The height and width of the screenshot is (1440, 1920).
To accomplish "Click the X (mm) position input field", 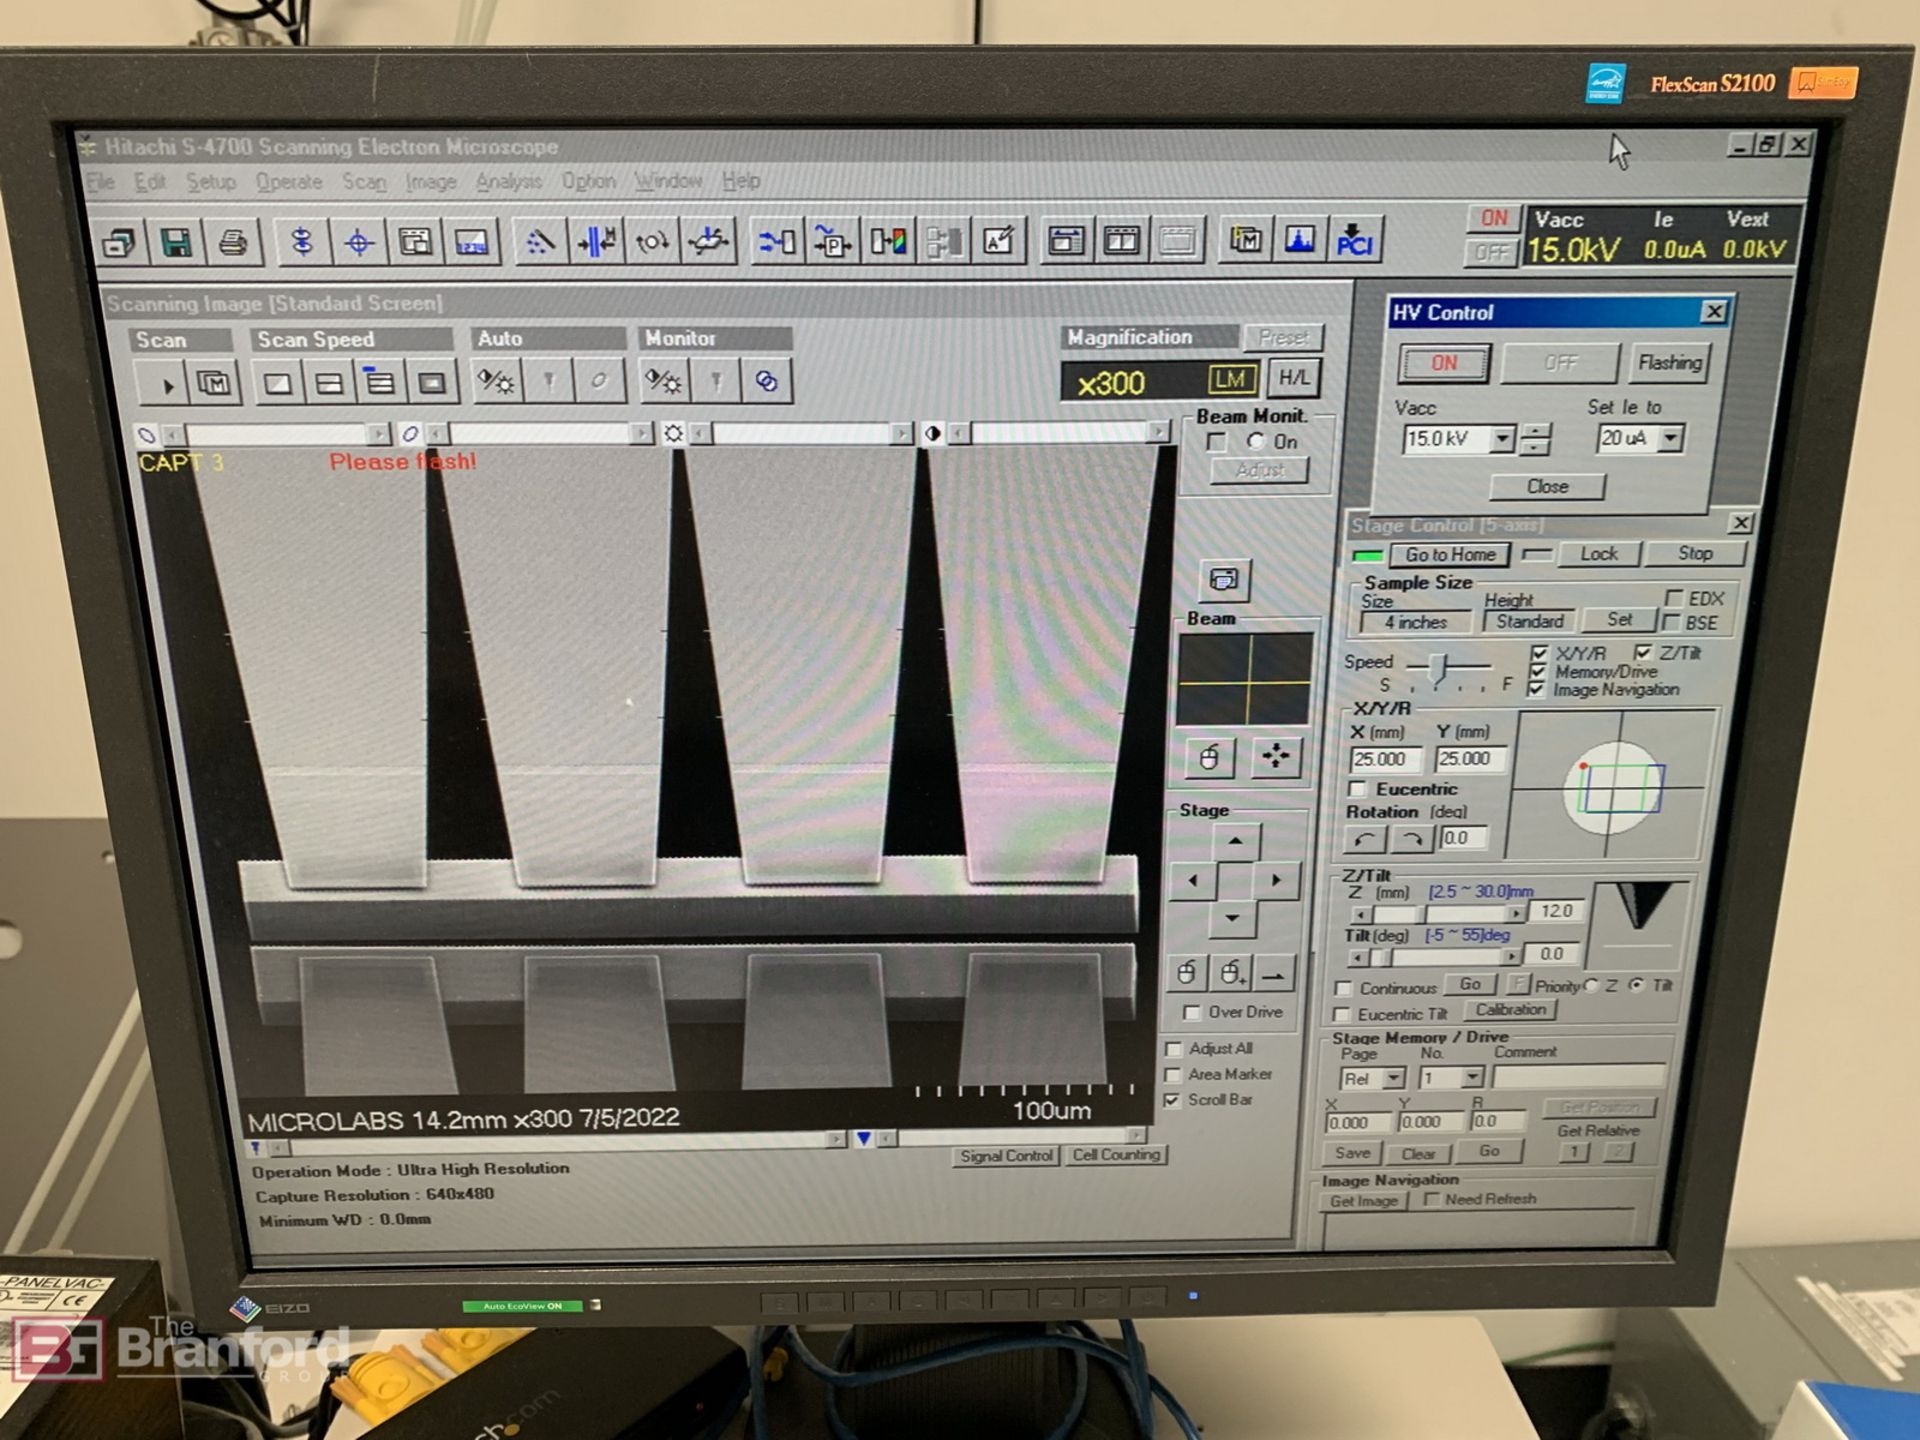I will tap(1384, 760).
